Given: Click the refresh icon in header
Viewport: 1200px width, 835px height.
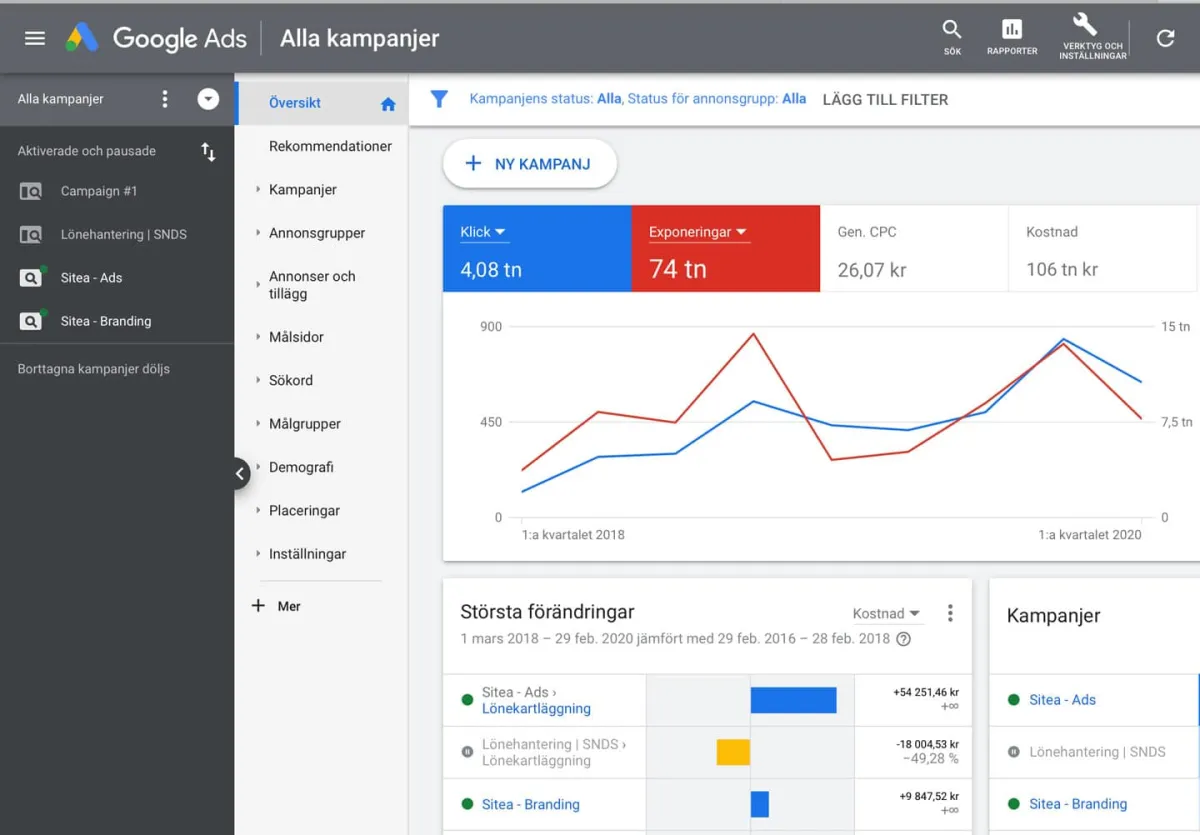Looking at the screenshot, I should click(x=1165, y=38).
